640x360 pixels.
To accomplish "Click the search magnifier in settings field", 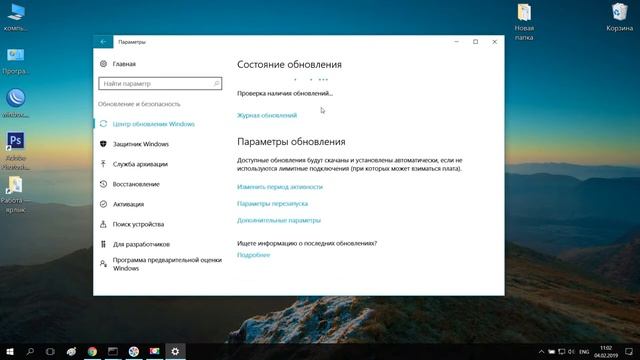I will click(216, 84).
